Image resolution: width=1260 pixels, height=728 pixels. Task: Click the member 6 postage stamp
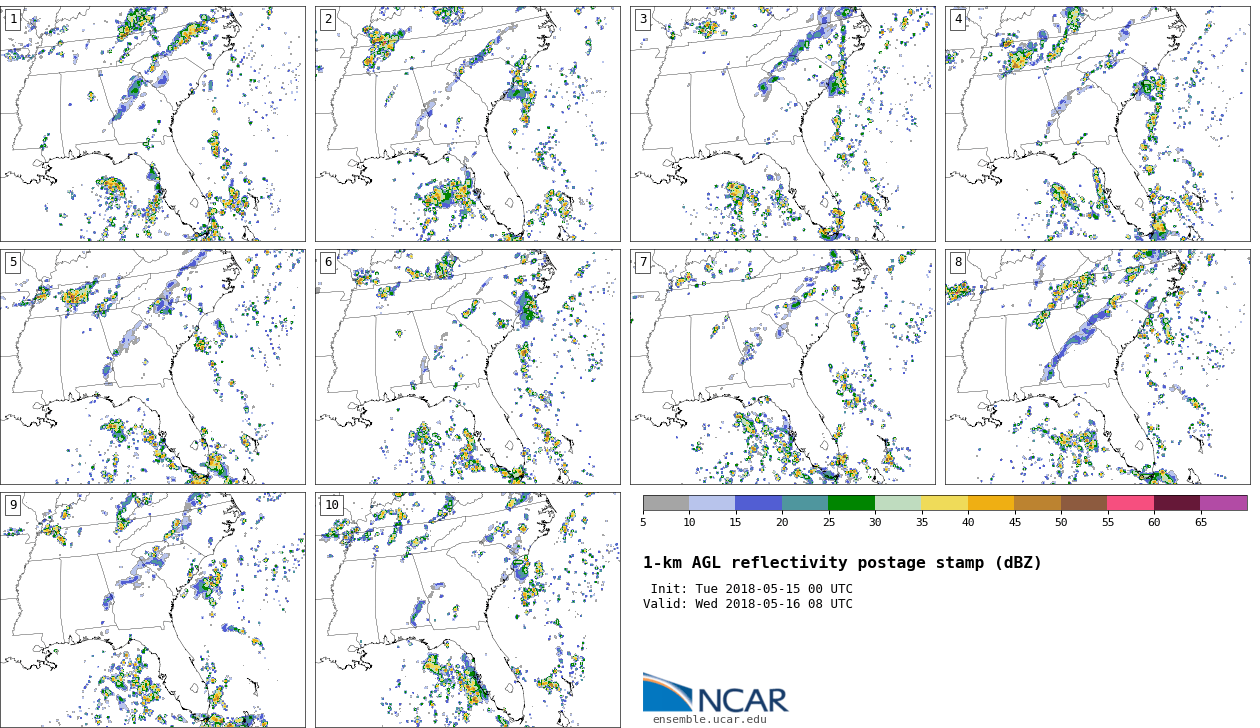[467, 367]
